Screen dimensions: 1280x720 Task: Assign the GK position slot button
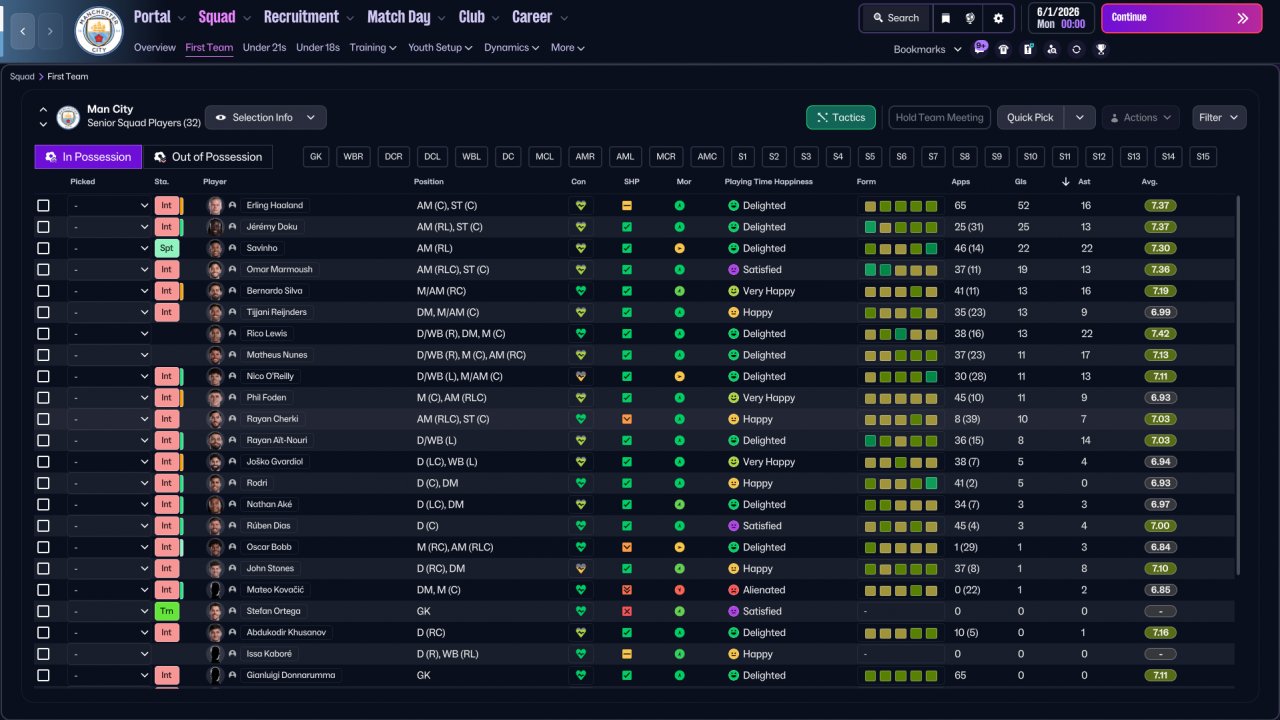point(316,157)
